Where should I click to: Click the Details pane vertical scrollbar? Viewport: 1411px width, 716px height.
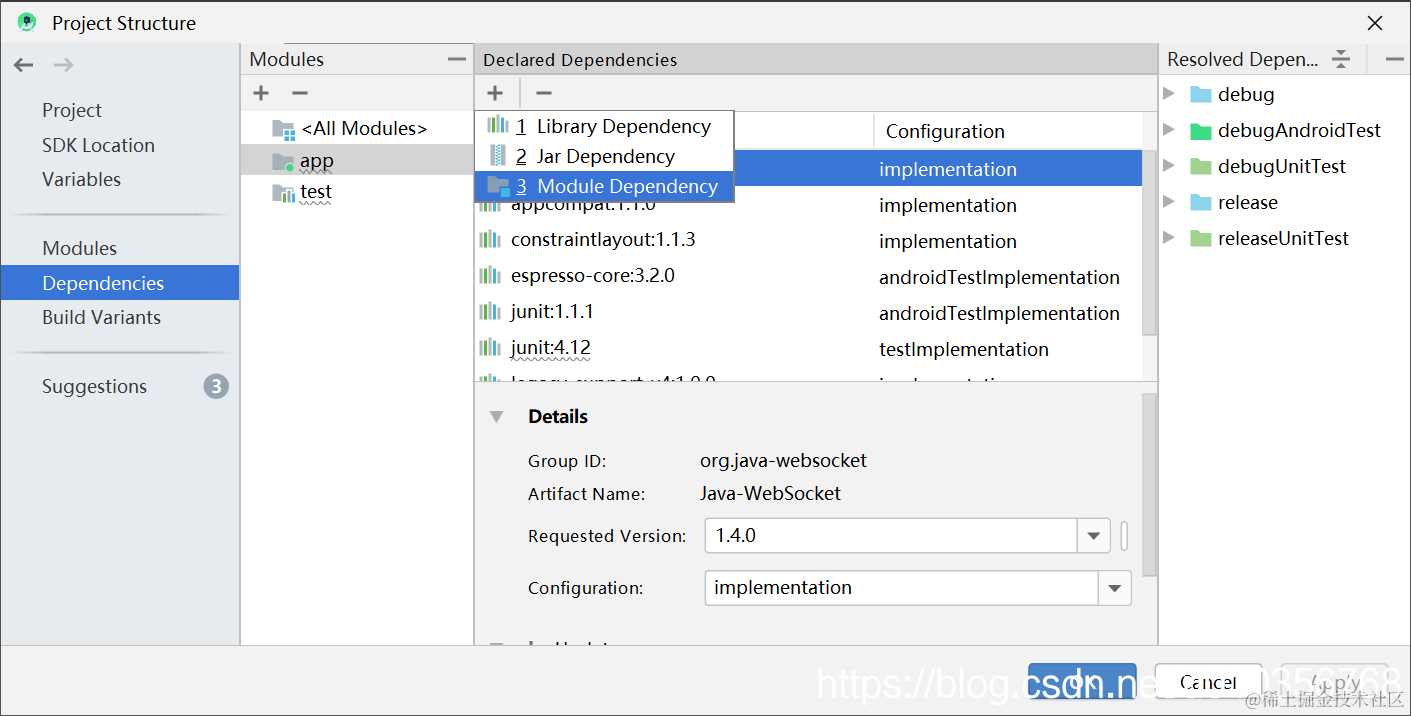1149,485
